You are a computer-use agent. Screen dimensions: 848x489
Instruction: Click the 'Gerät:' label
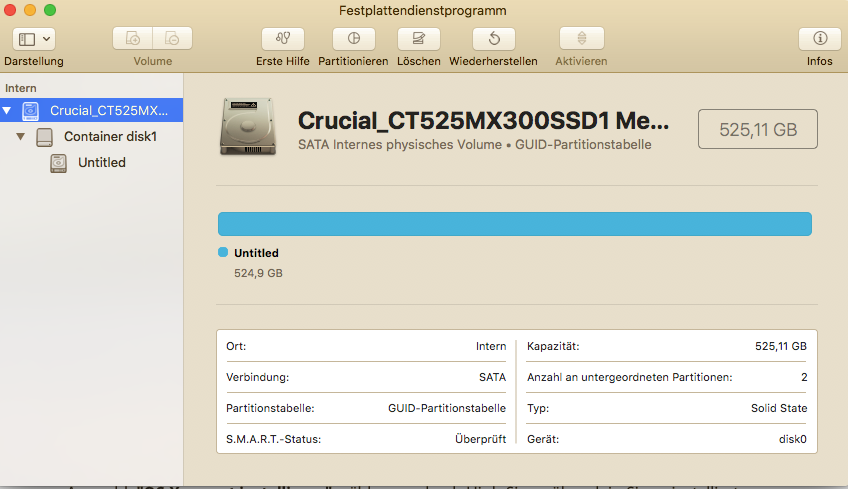pyautogui.click(x=543, y=439)
